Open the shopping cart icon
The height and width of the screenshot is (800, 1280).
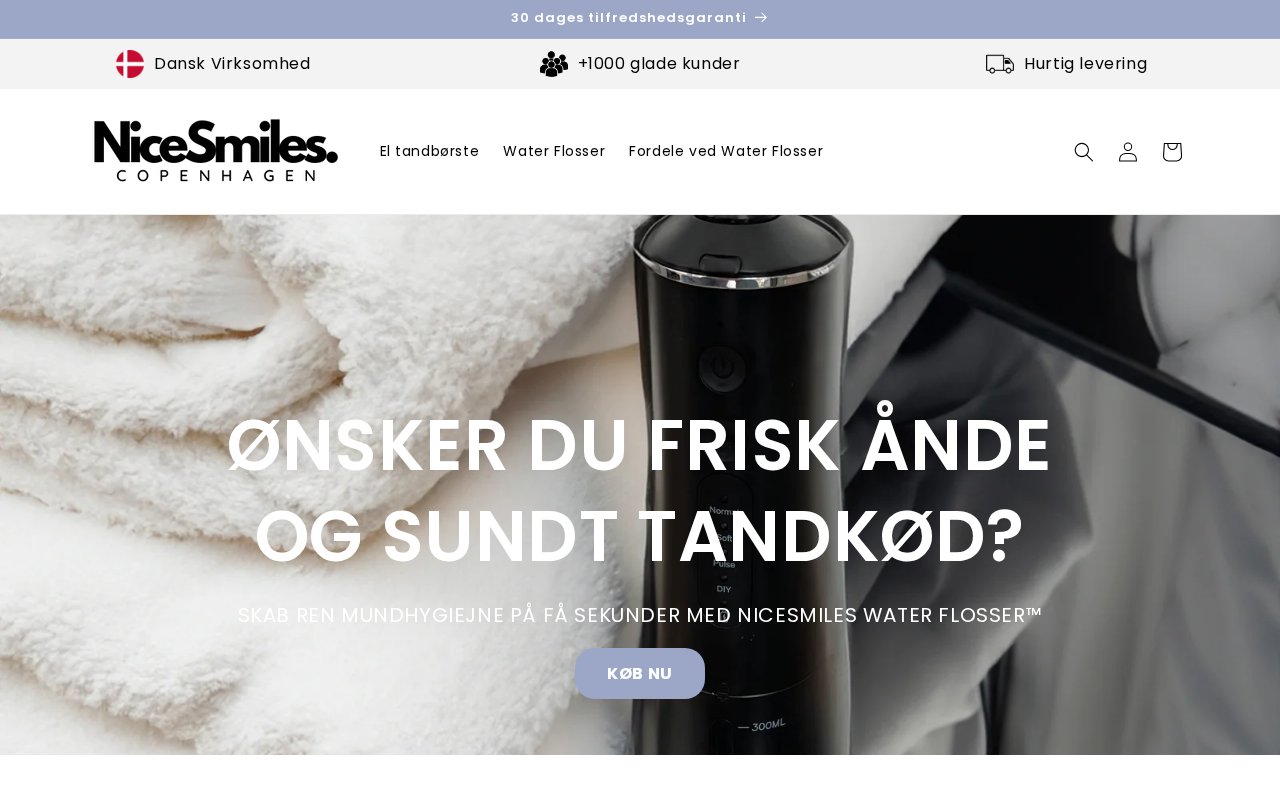pos(1172,152)
